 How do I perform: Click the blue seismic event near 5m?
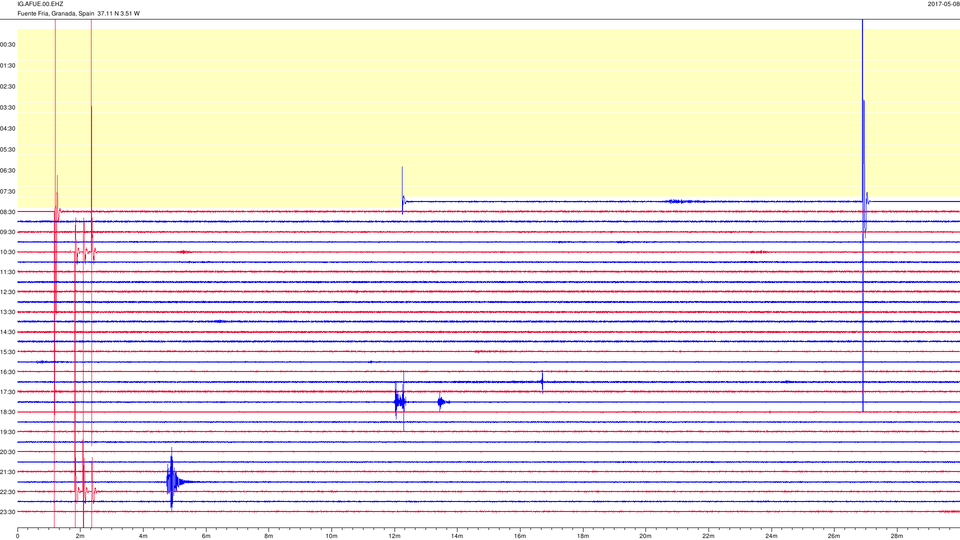(173, 481)
